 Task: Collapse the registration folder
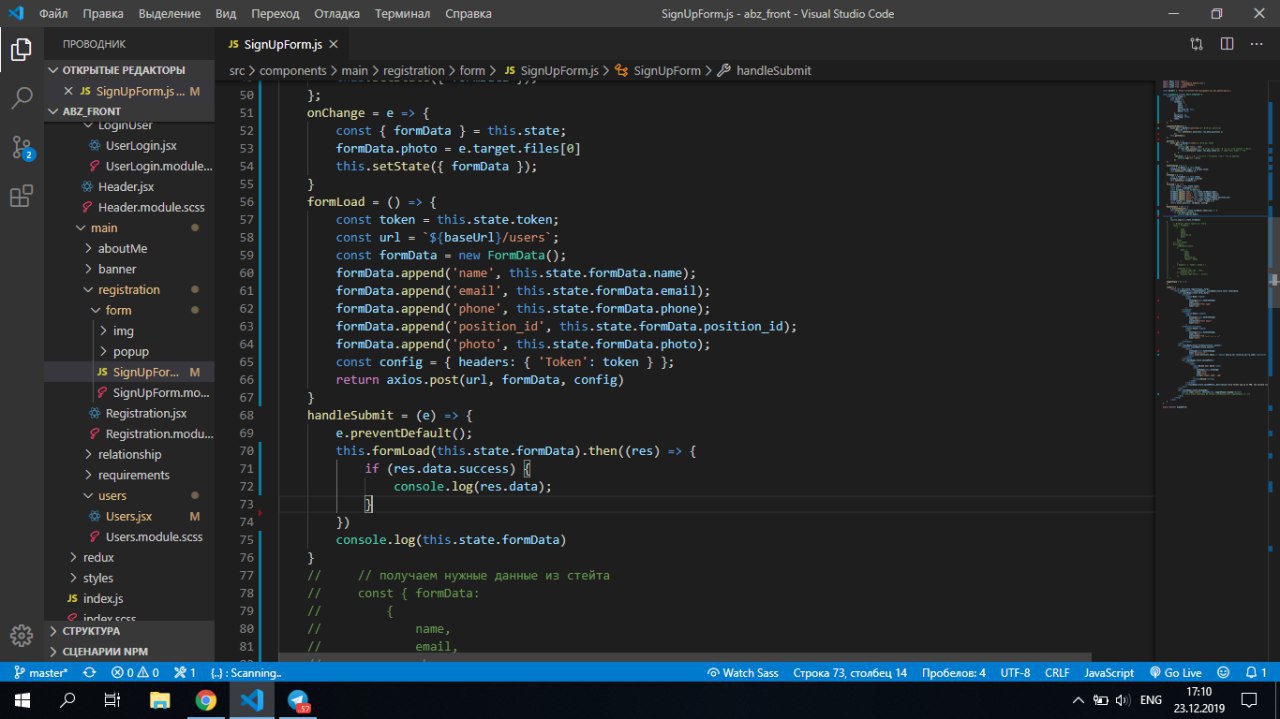point(128,290)
